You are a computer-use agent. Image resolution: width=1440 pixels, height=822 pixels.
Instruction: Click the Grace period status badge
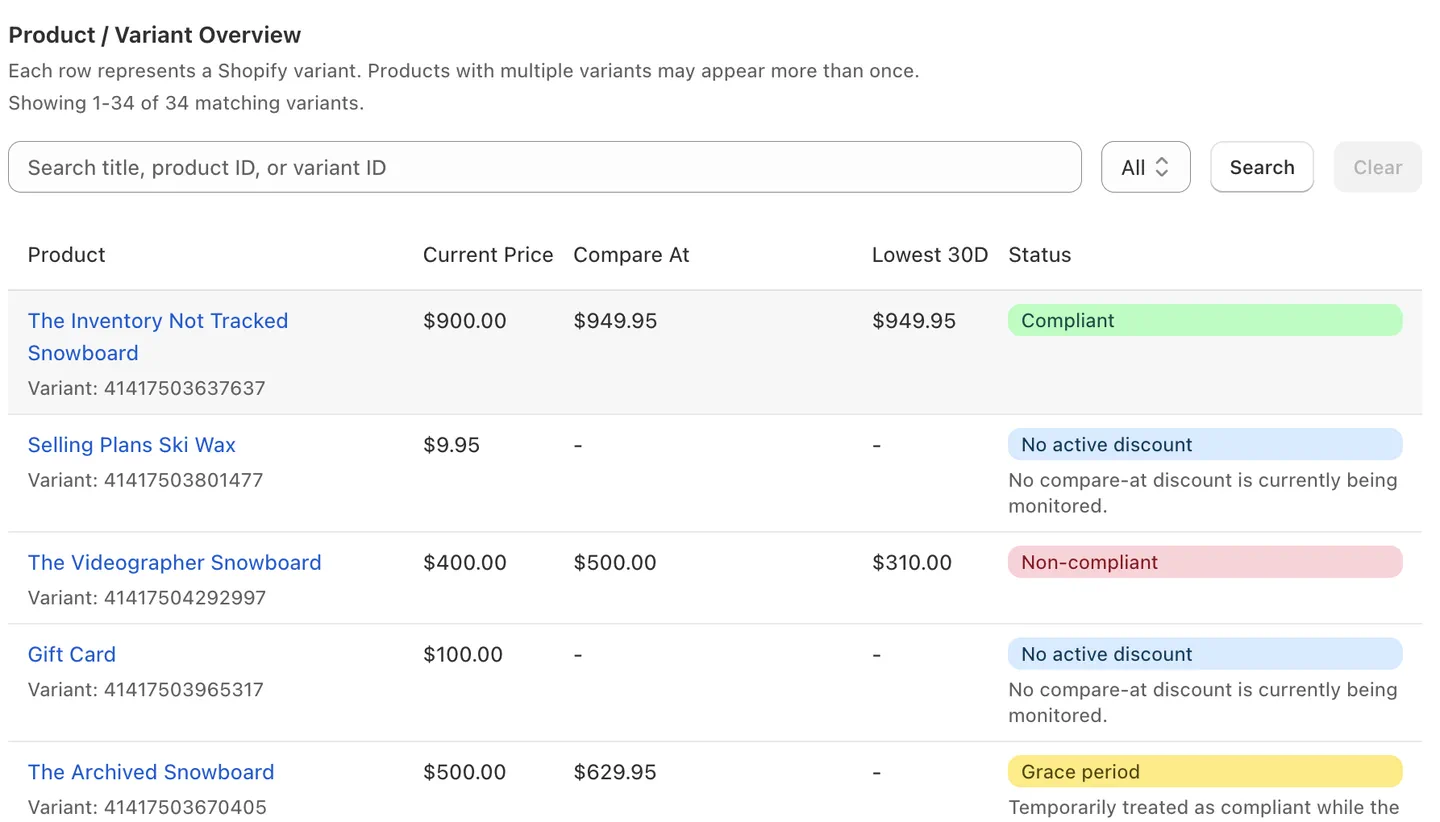(1205, 772)
